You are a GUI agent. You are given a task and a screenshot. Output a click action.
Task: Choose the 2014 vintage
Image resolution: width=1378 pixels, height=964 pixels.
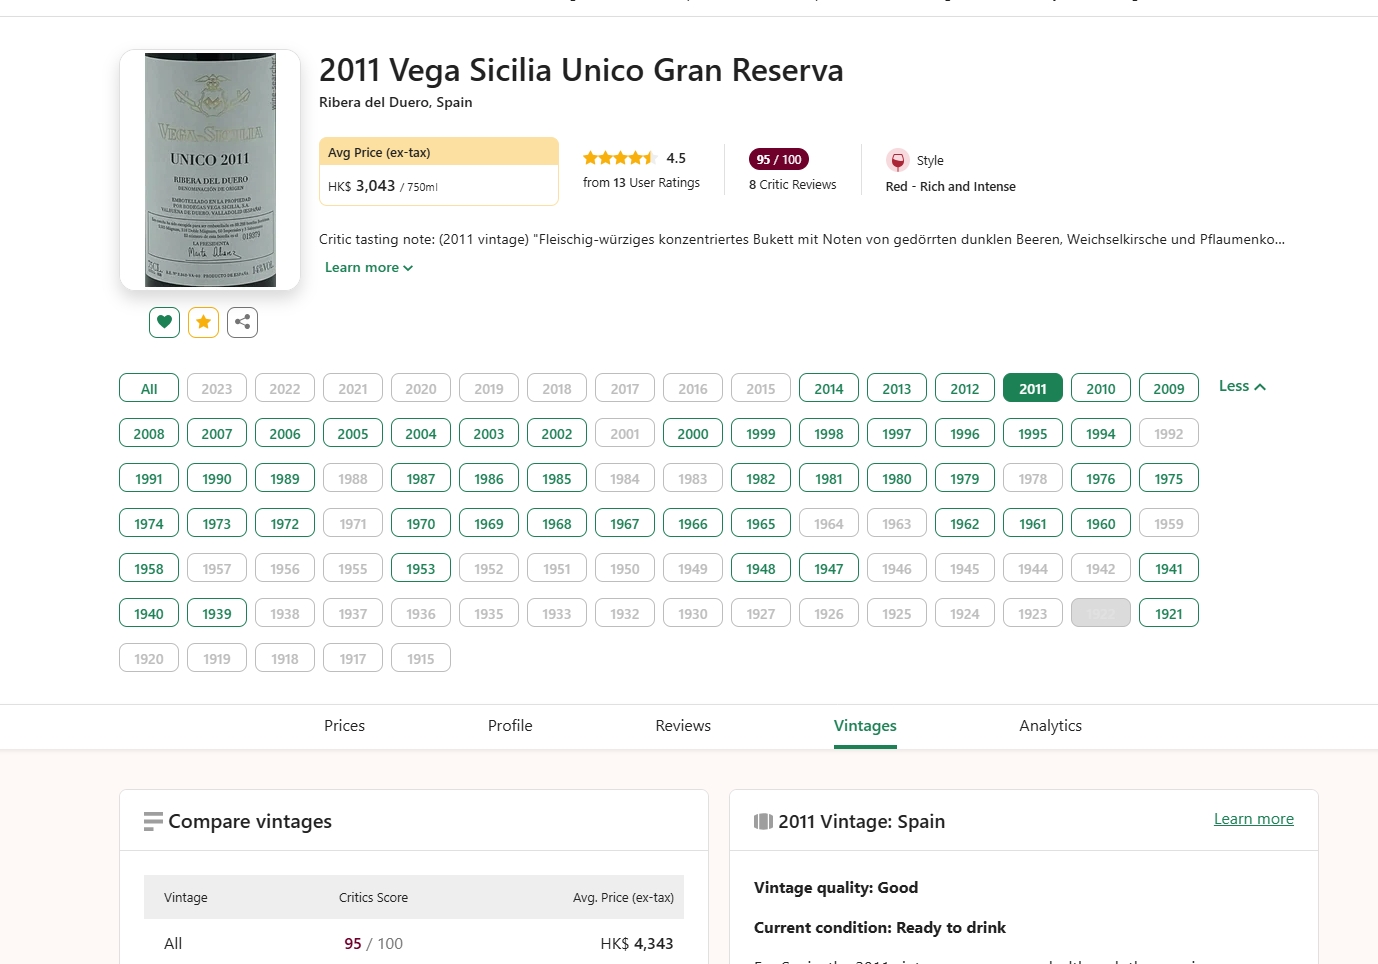tap(829, 388)
